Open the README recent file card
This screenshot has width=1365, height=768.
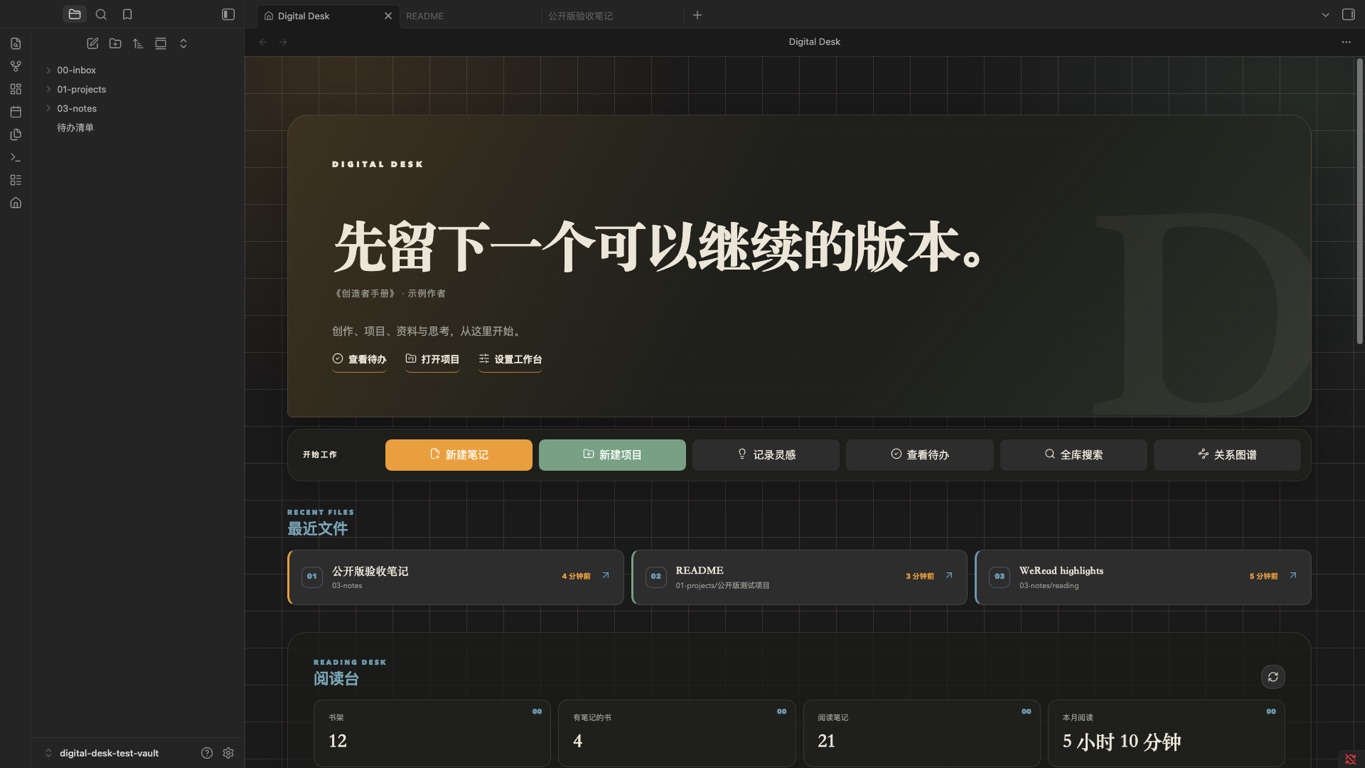click(x=799, y=577)
